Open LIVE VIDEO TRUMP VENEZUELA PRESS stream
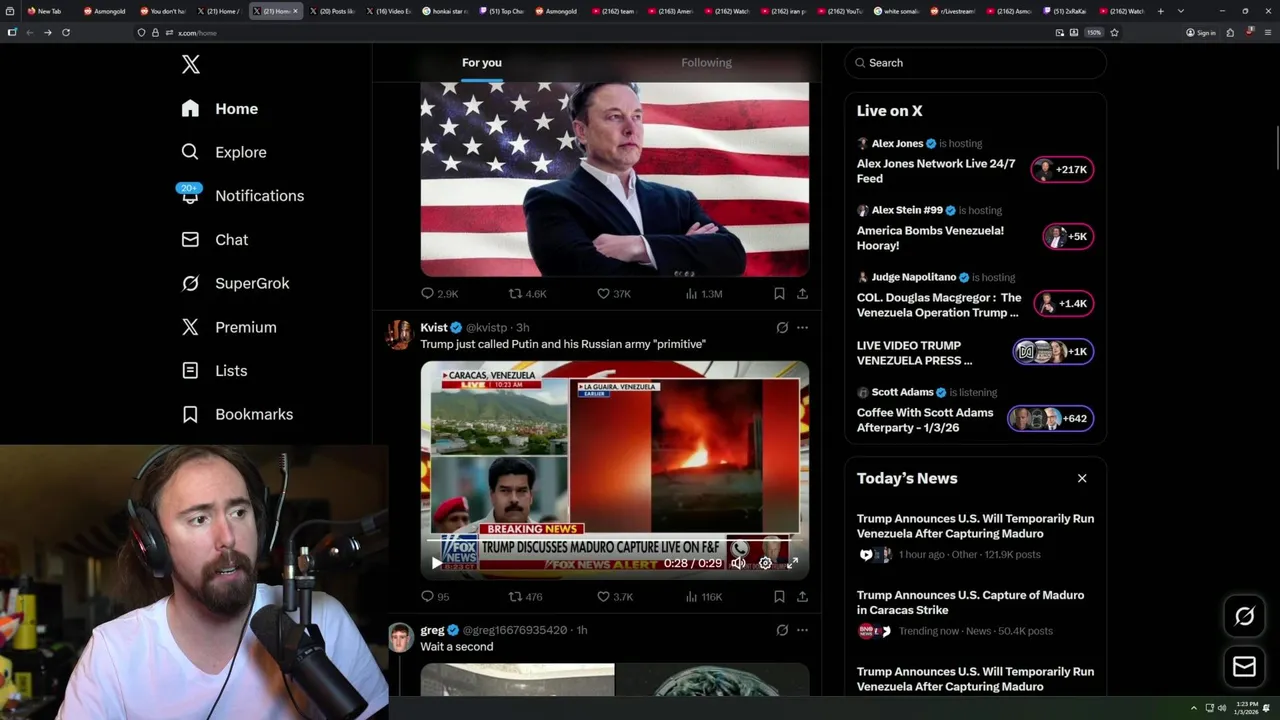 click(914, 353)
